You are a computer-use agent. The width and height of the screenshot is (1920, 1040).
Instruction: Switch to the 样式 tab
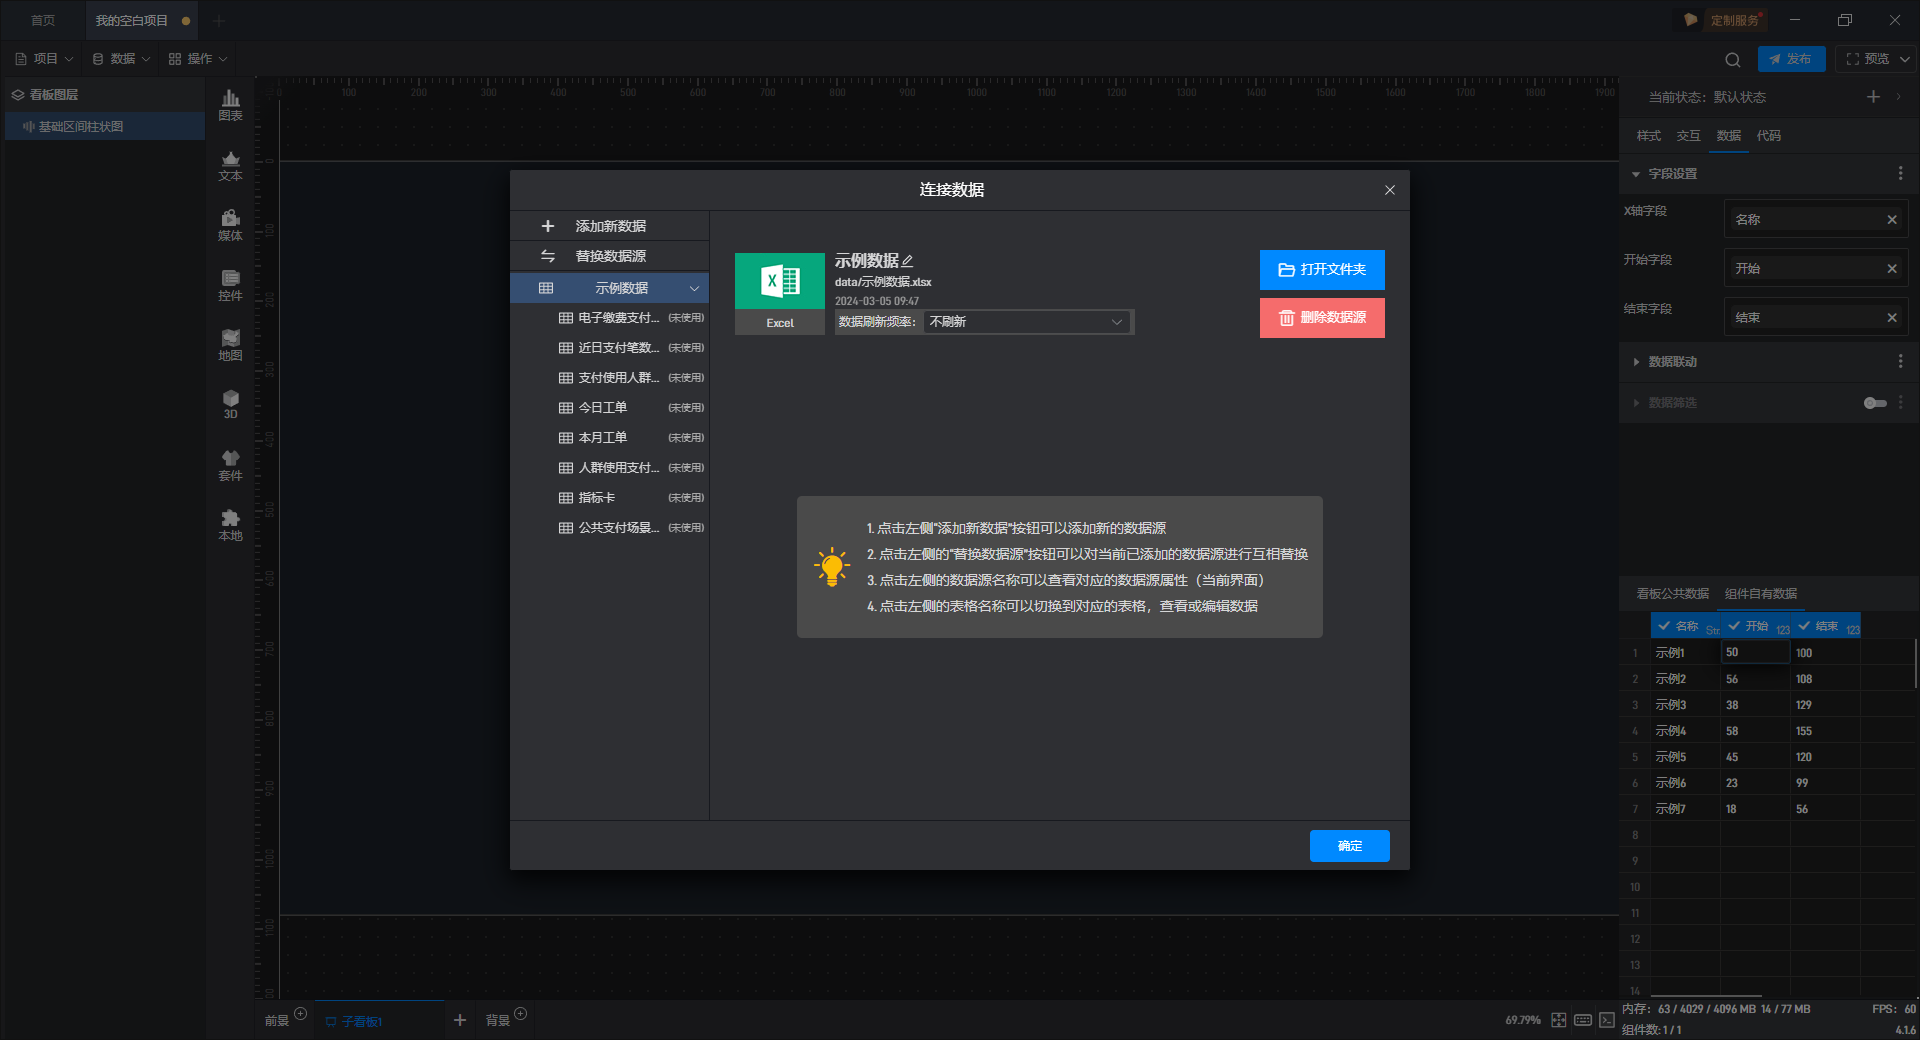pos(1648,136)
